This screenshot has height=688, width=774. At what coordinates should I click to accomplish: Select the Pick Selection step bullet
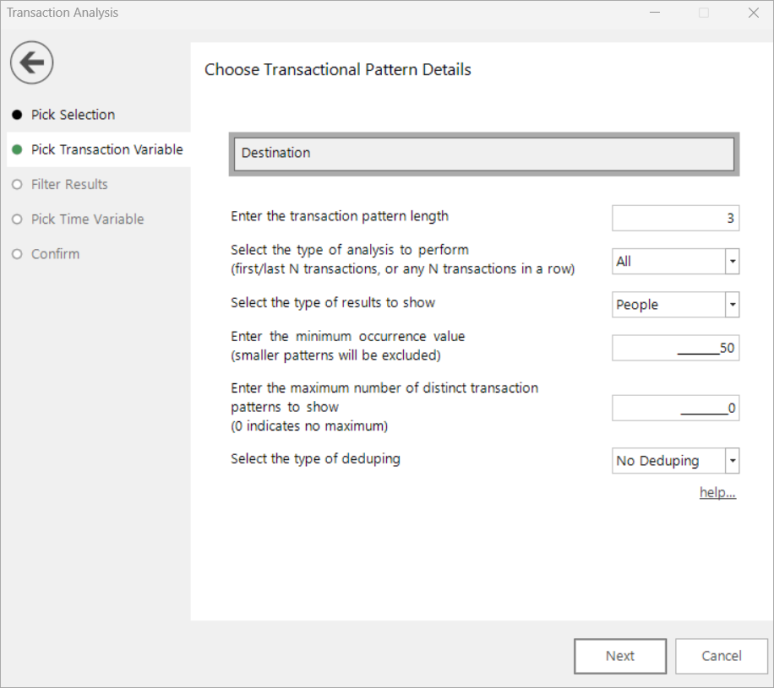tap(17, 115)
